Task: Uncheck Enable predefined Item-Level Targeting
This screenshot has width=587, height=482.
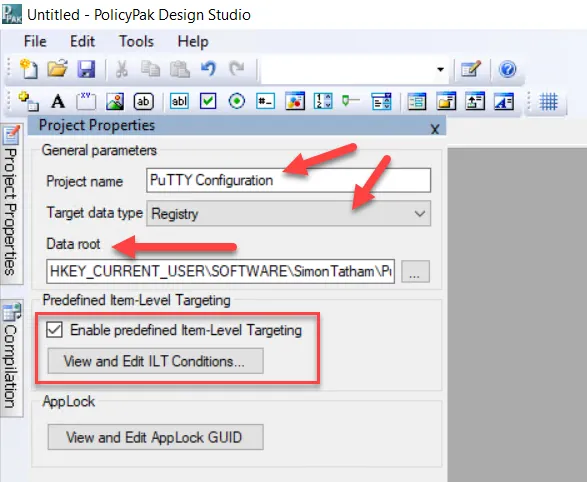Action: point(55,330)
